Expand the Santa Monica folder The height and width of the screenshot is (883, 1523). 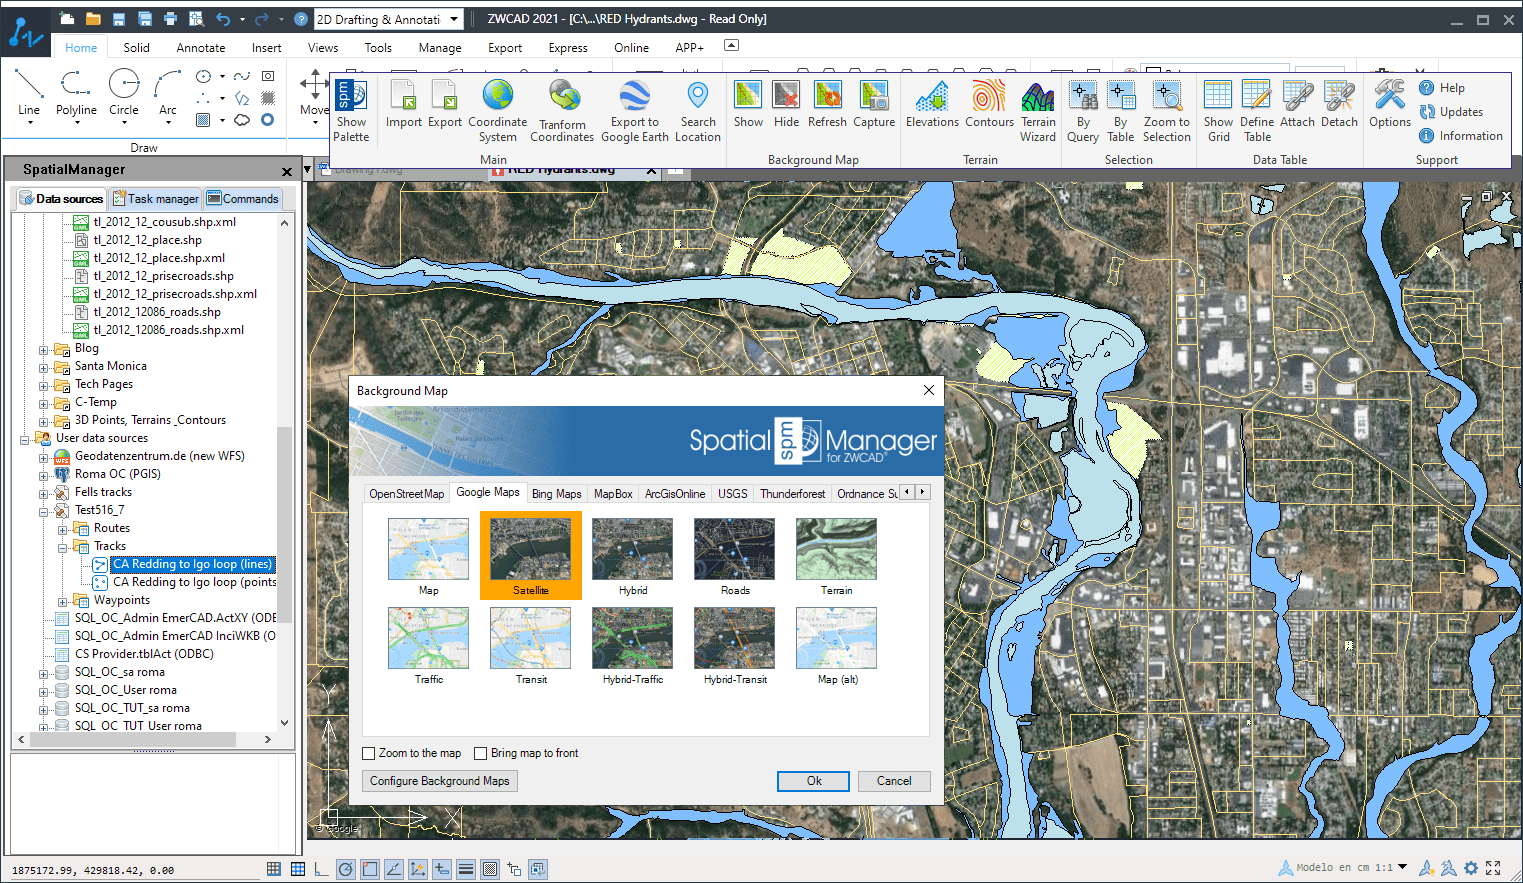(x=44, y=367)
